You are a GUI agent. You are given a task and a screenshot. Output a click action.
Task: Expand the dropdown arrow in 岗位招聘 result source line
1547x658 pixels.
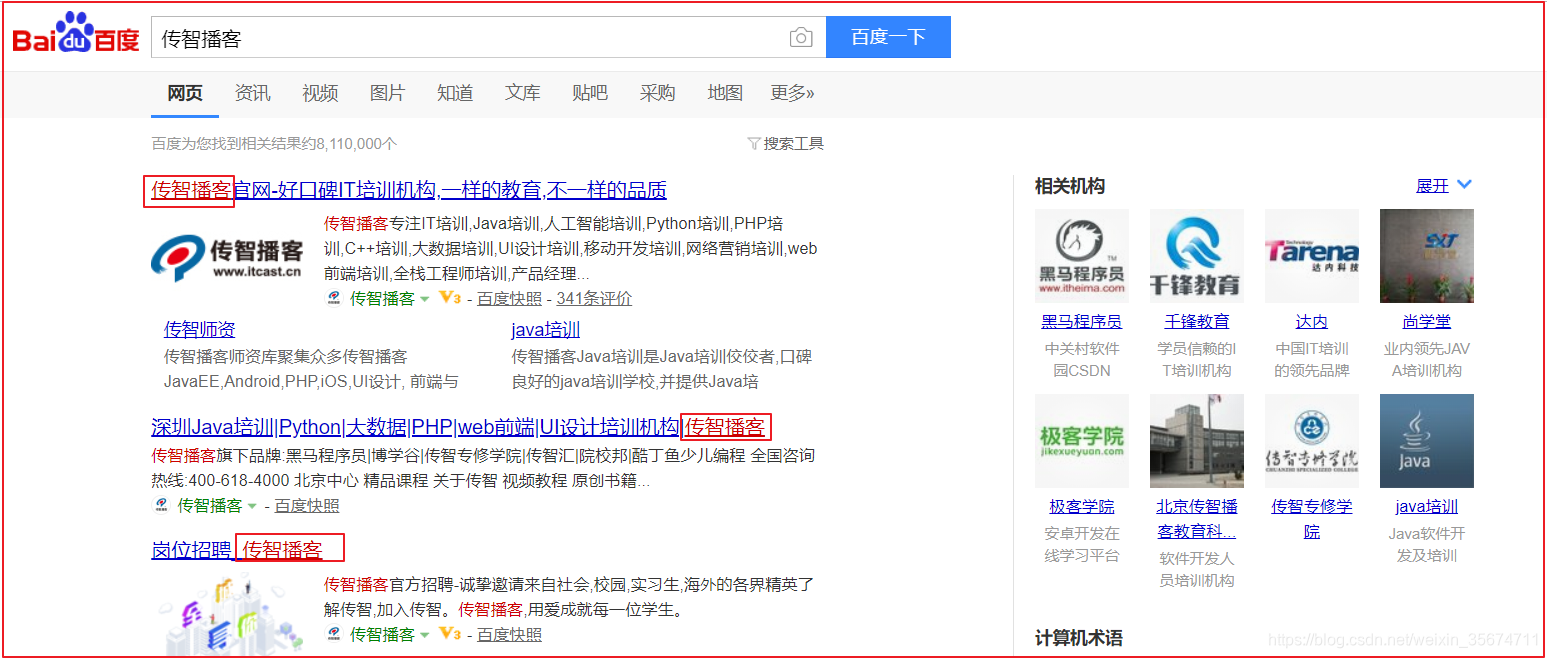(x=424, y=635)
